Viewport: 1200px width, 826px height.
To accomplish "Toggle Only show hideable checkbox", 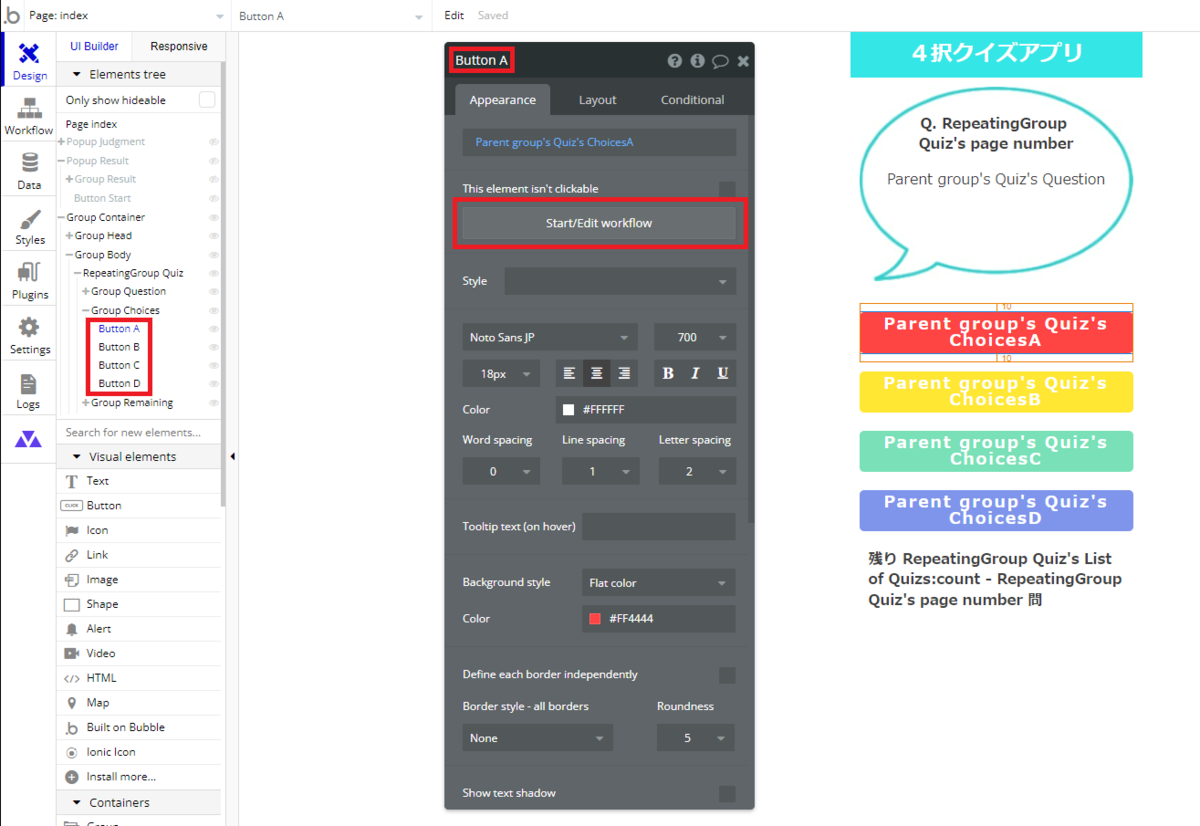I will pyautogui.click(x=207, y=100).
